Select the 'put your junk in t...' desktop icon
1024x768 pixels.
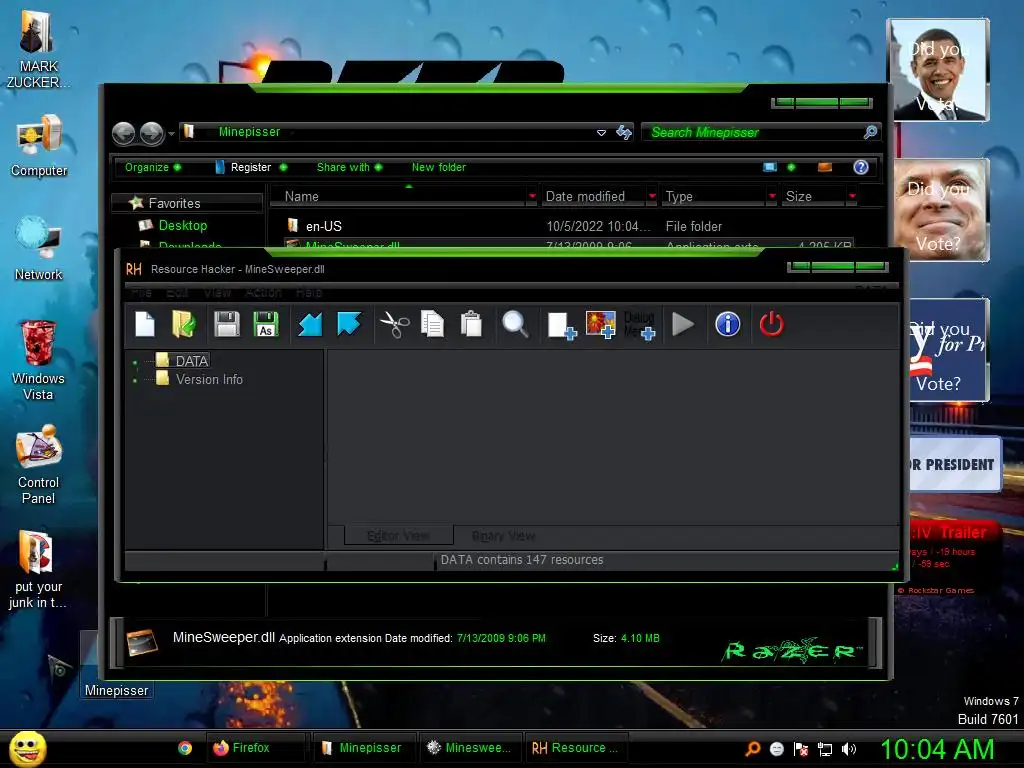pyautogui.click(x=39, y=569)
